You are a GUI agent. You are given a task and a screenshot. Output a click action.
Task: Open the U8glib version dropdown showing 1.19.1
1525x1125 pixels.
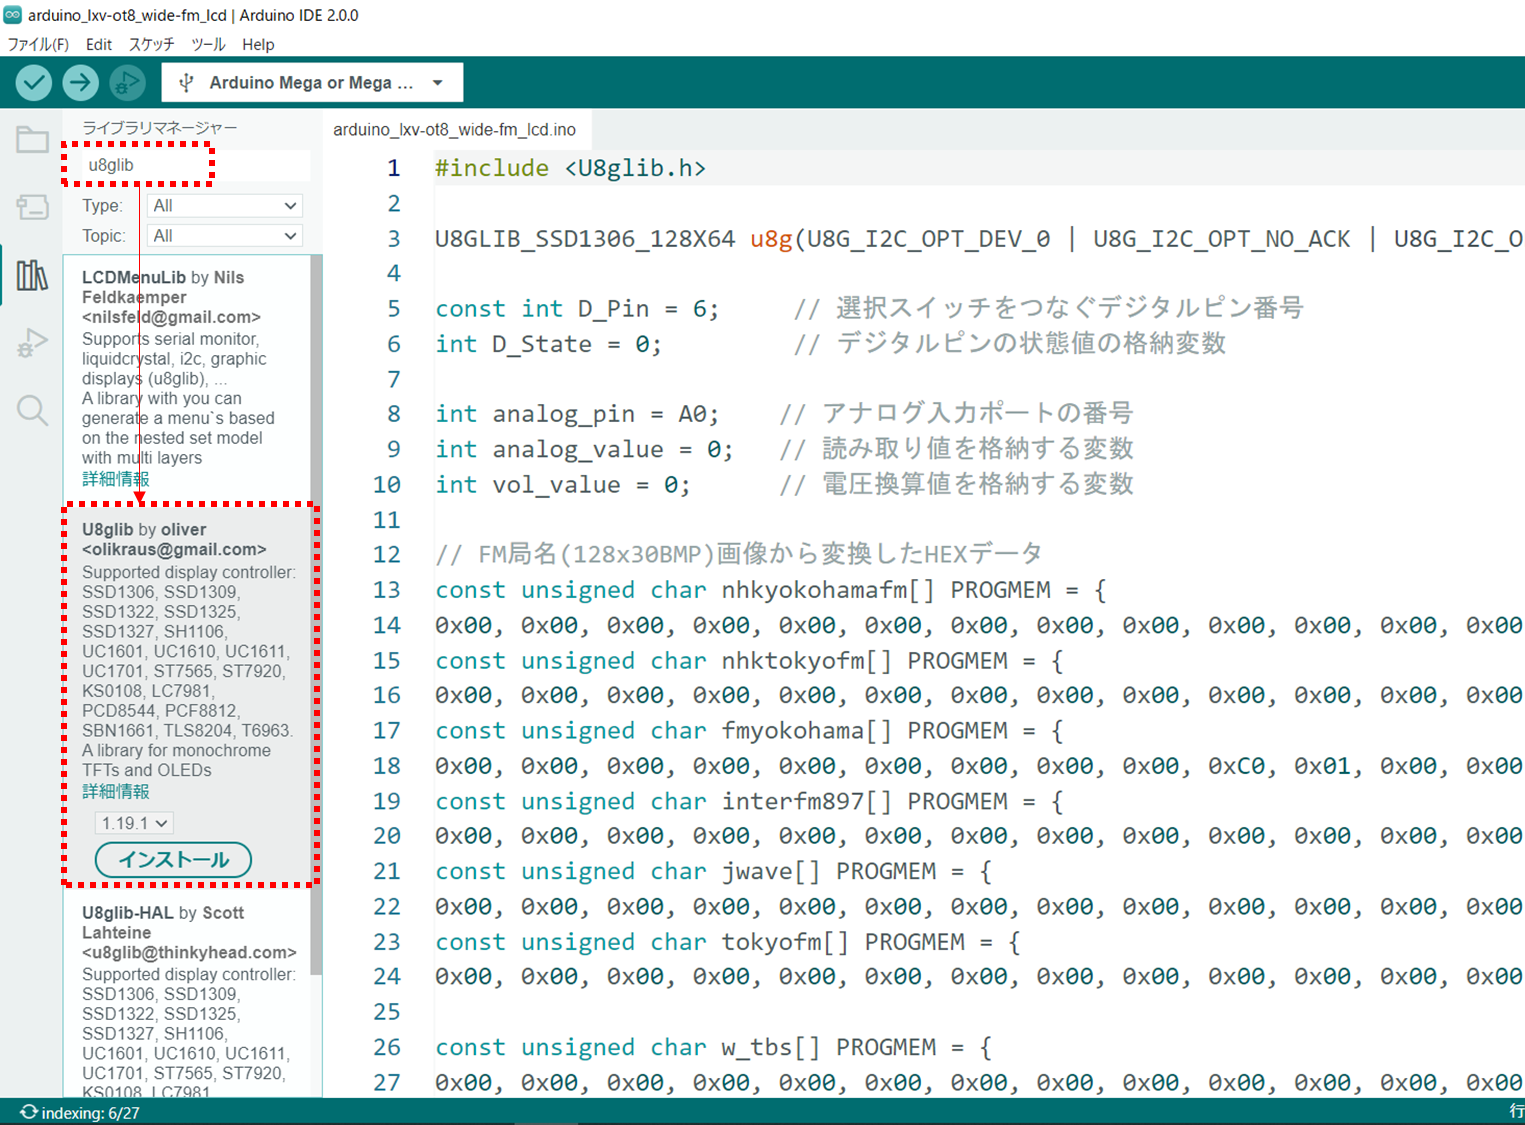pyautogui.click(x=133, y=822)
